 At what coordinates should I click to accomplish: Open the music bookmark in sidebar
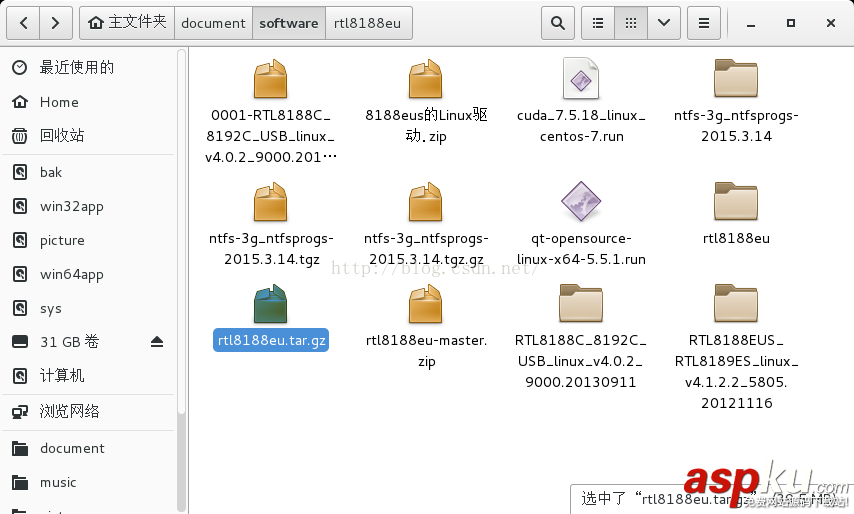click(x=90, y=482)
